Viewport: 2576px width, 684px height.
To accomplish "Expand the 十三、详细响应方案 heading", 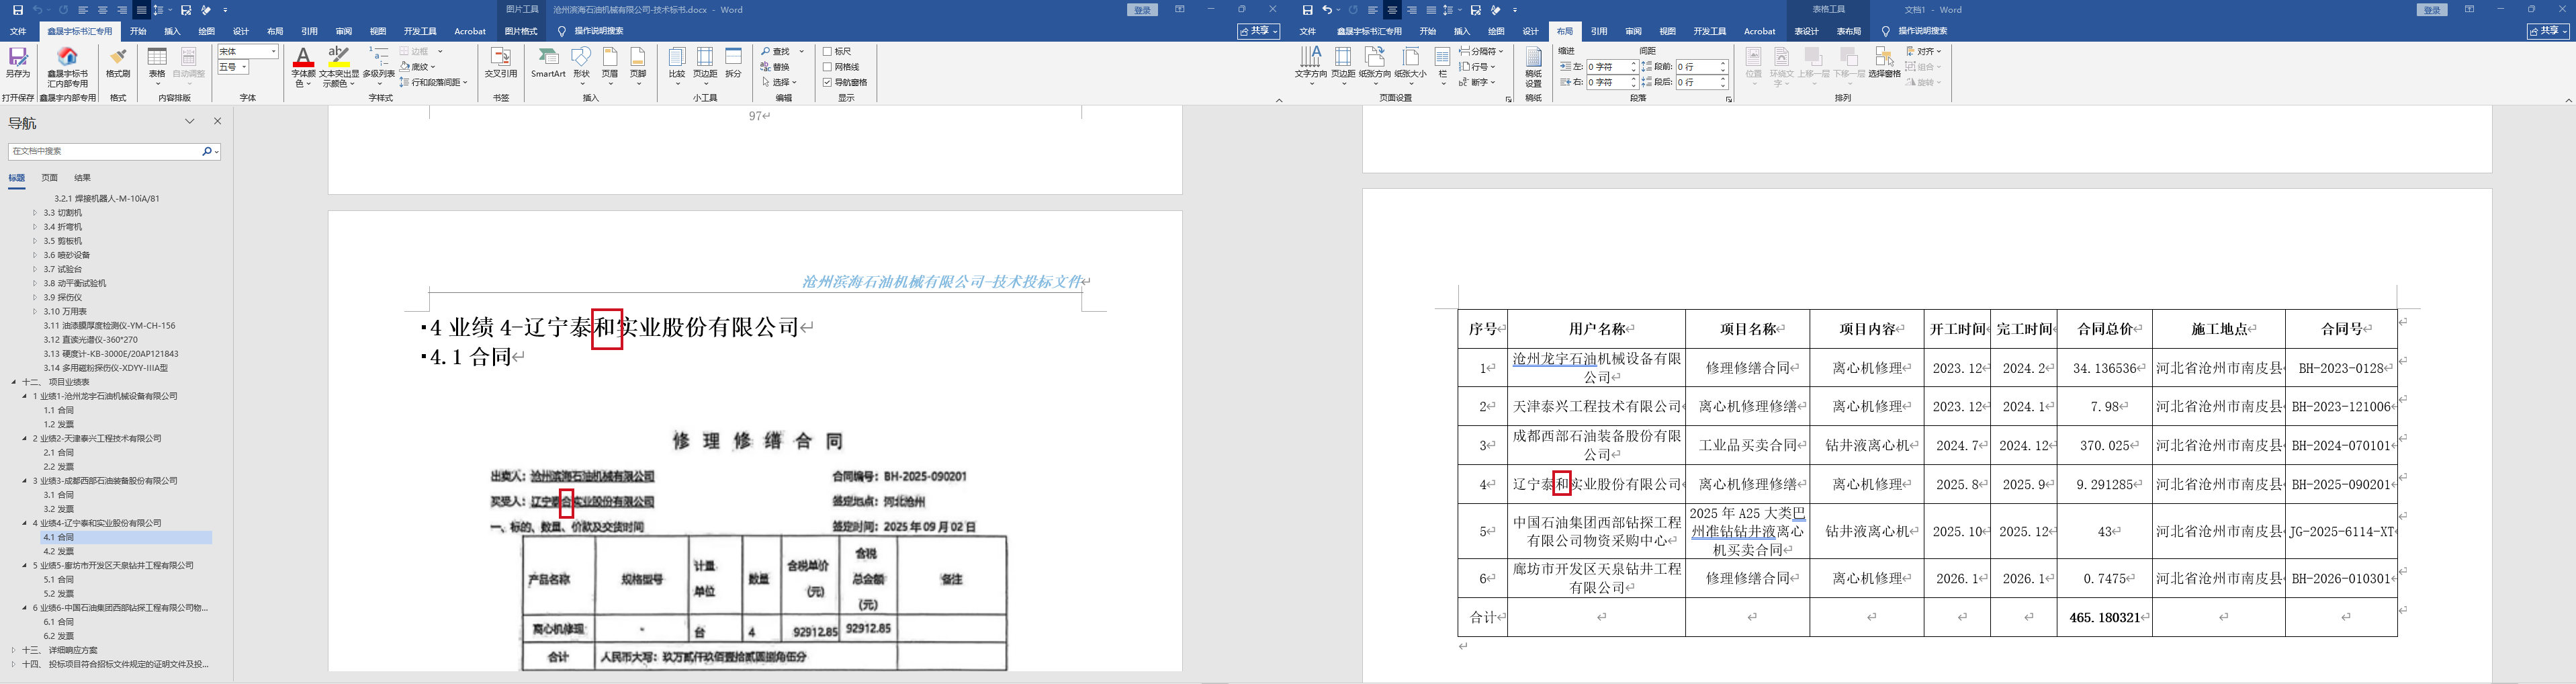I will (14, 650).
